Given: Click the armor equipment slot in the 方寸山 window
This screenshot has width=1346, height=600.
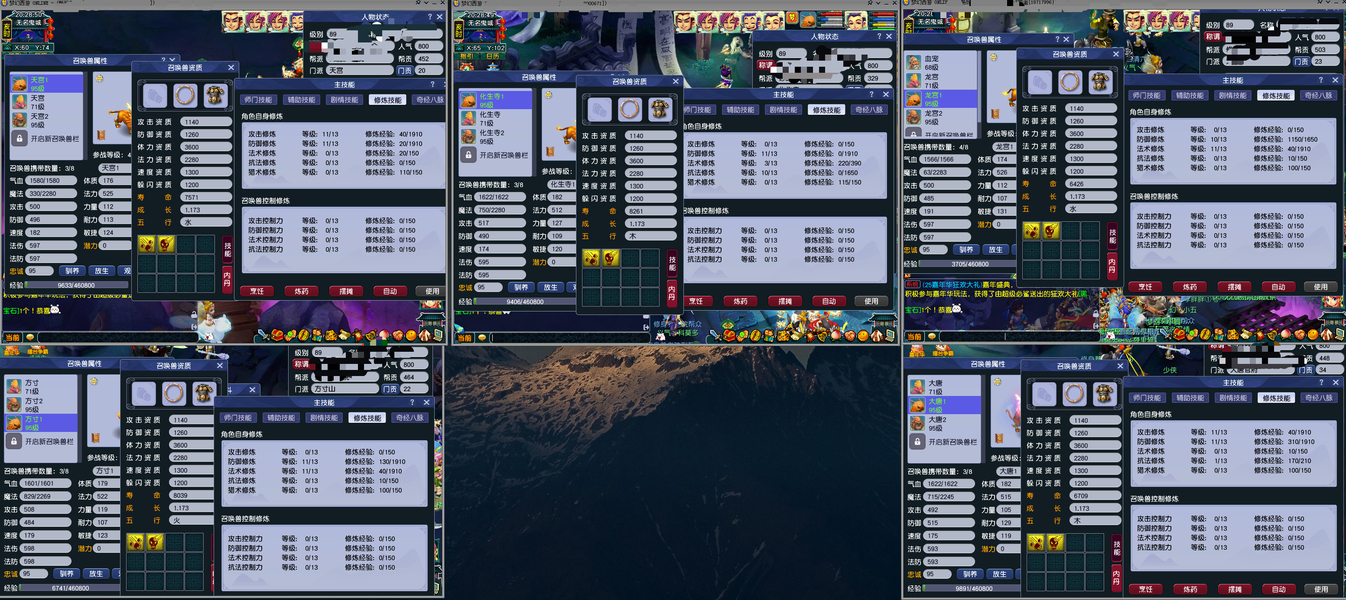Looking at the screenshot, I should click(x=205, y=394).
